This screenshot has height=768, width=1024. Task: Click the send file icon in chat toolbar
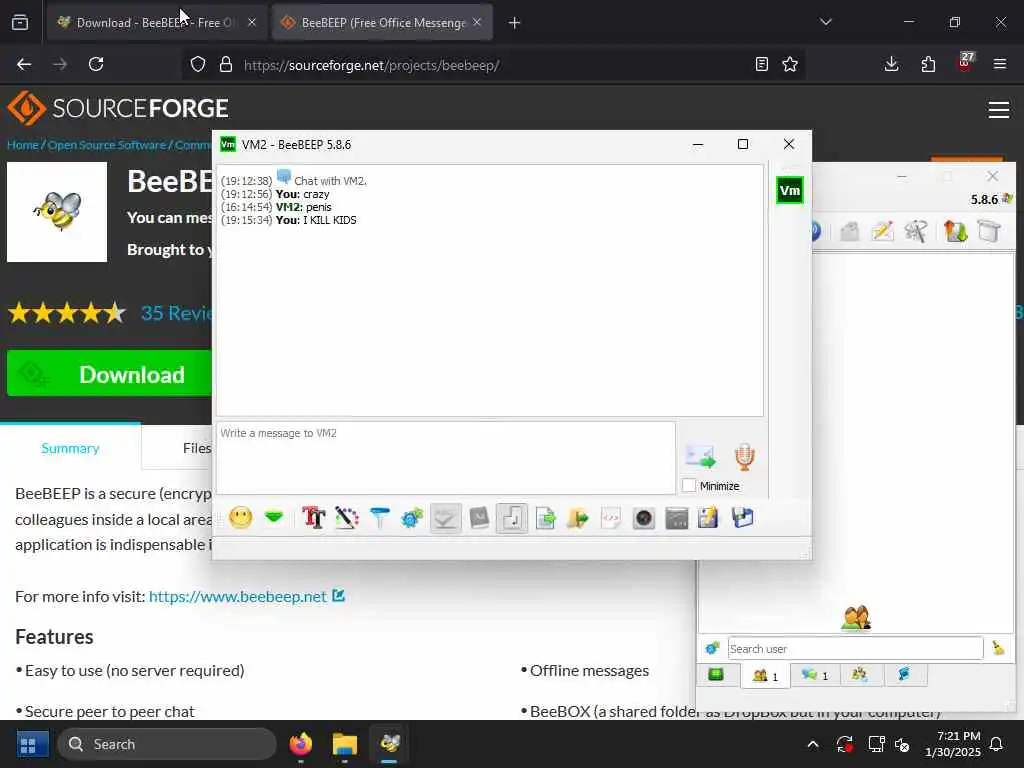[545, 519]
